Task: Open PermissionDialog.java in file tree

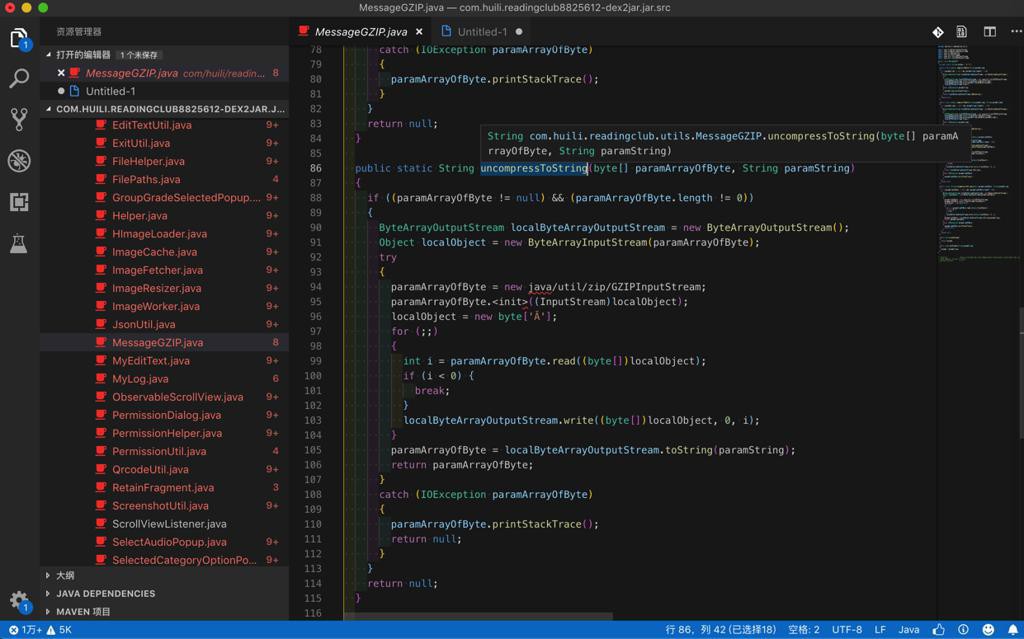Action: 165,415
